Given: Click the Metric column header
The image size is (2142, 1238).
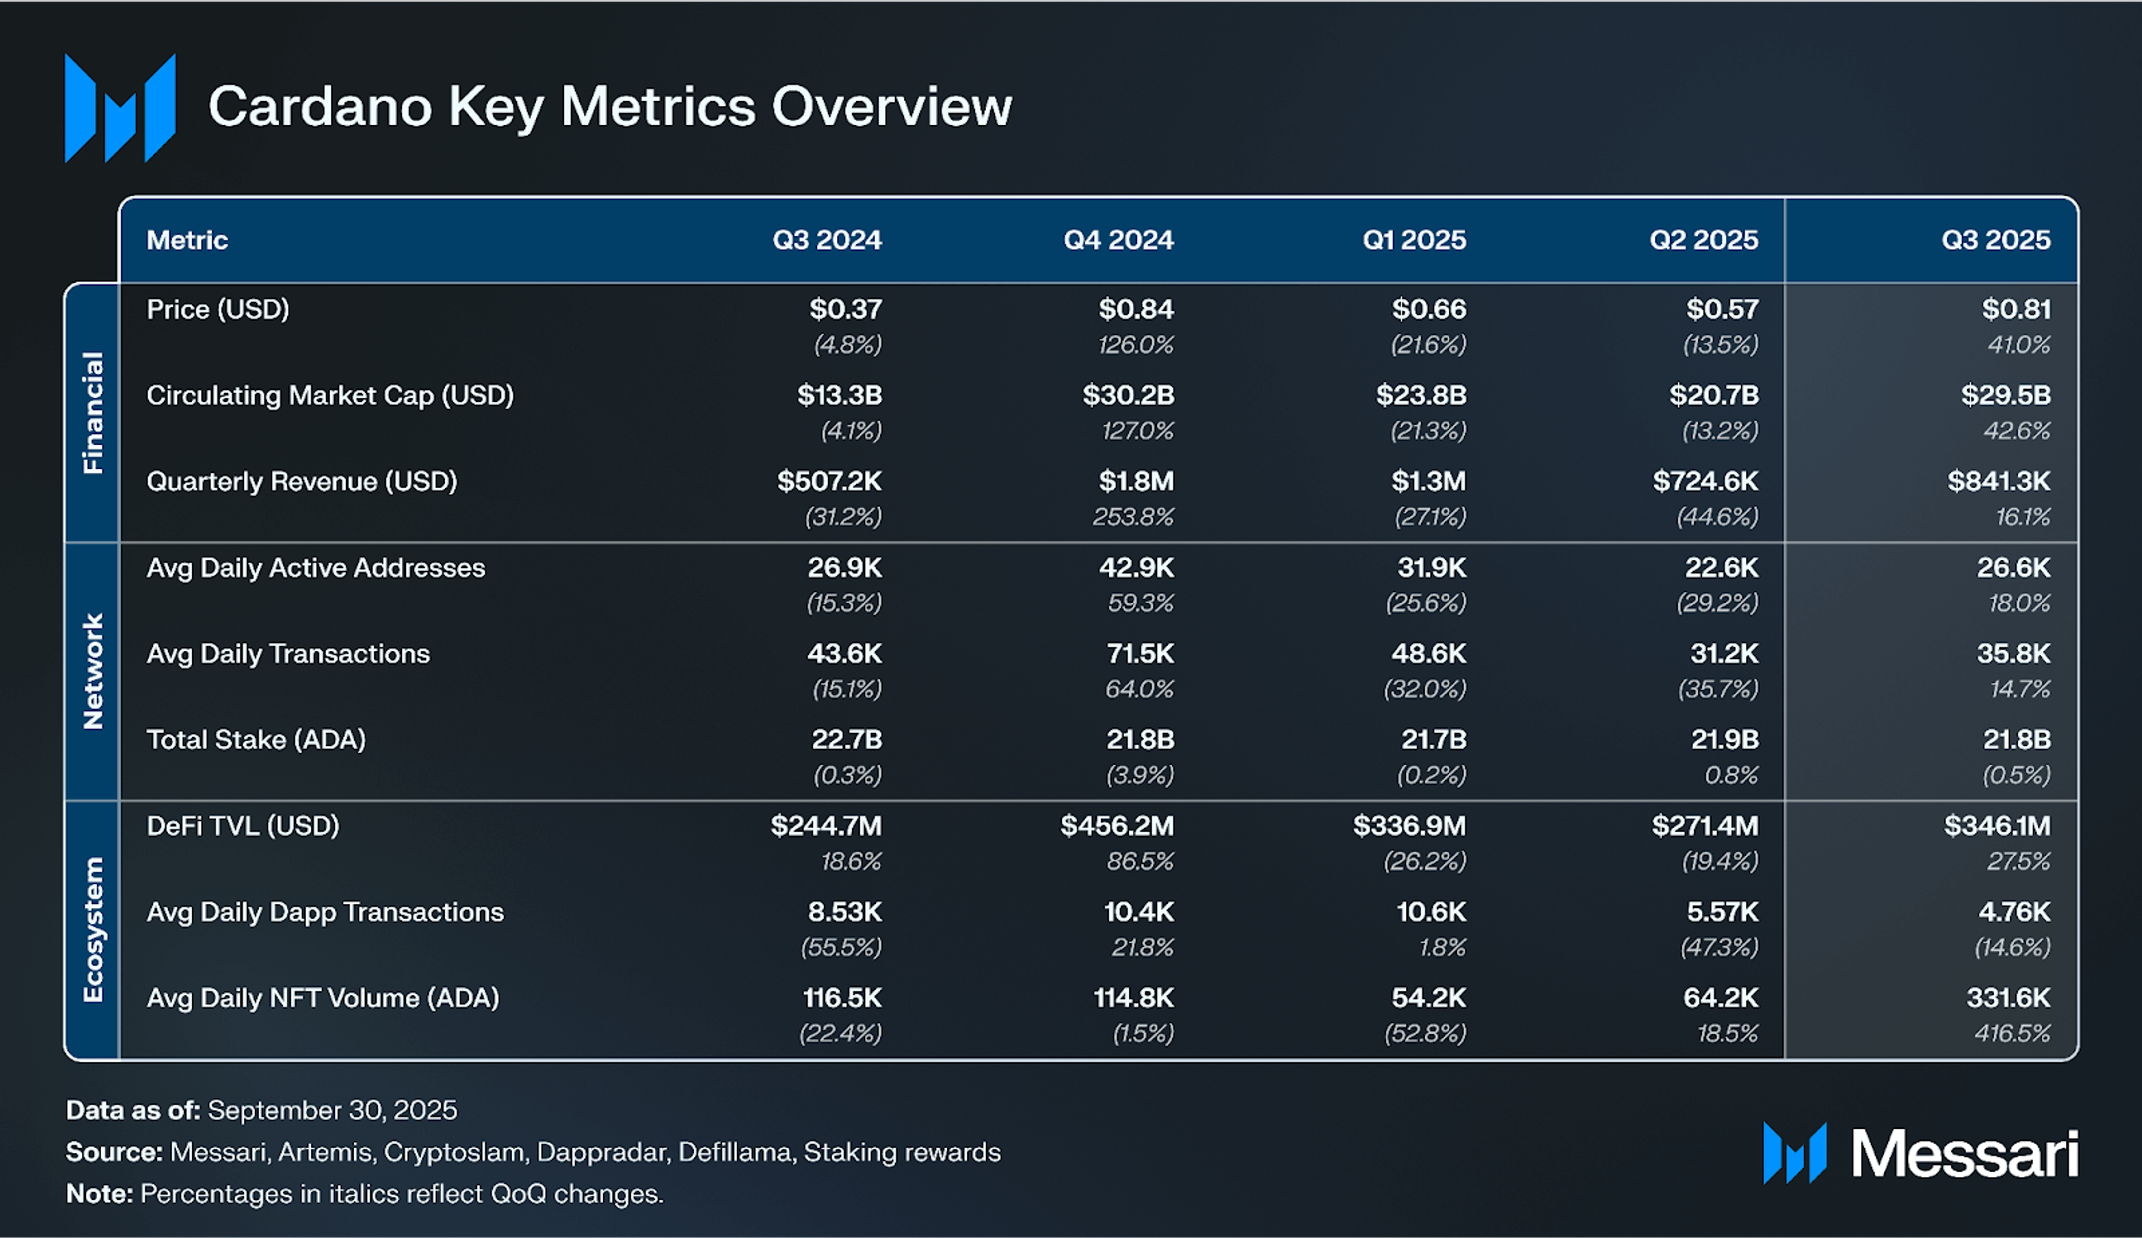Looking at the screenshot, I should pos(187,240).
